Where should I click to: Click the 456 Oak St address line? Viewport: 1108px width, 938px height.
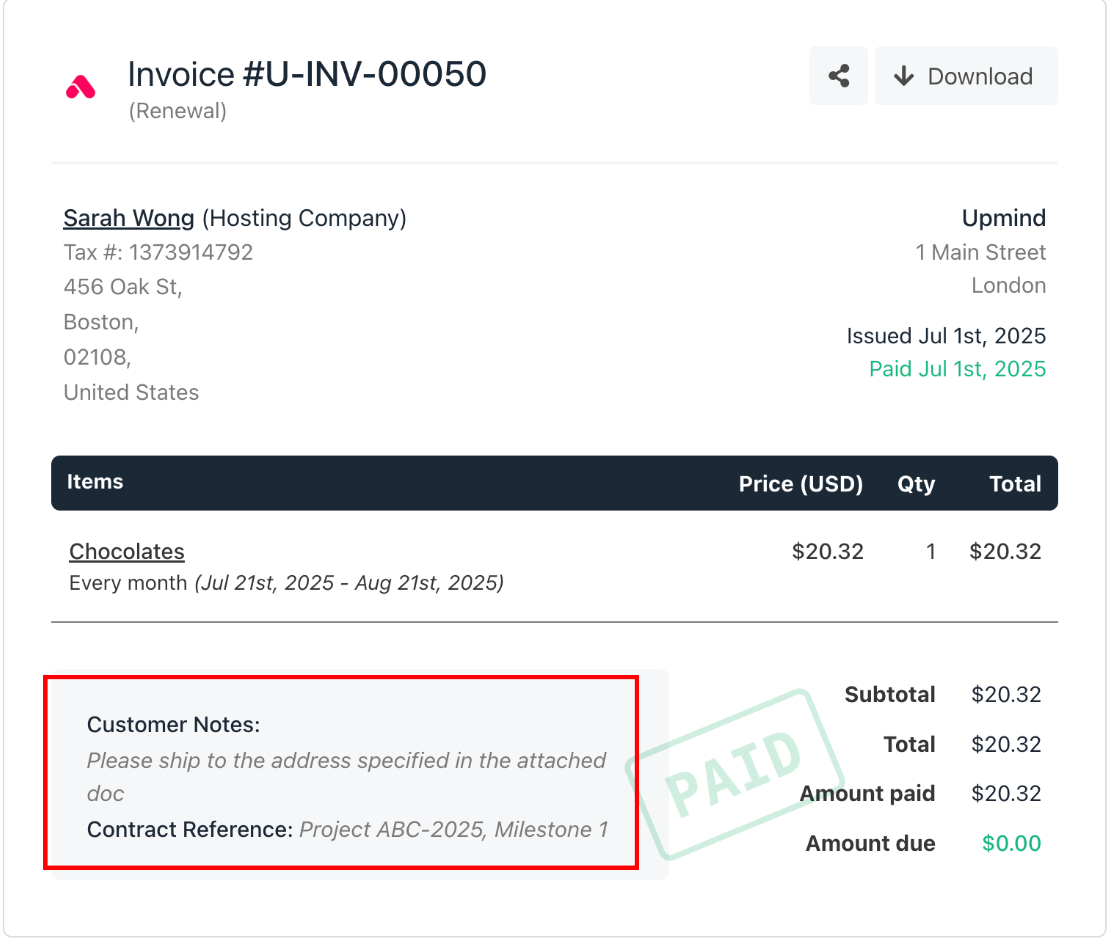(x=123, y=287)
